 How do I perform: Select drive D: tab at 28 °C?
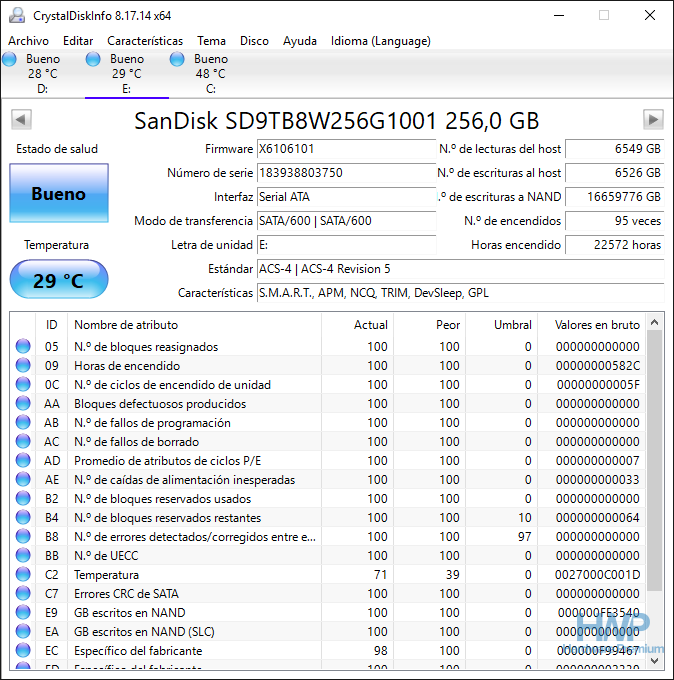(x=43, y=74)
